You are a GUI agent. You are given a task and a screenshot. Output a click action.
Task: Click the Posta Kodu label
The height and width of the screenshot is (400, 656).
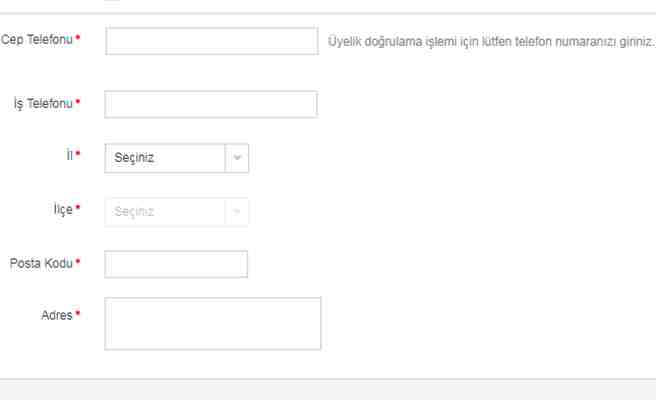pos(41,263)
